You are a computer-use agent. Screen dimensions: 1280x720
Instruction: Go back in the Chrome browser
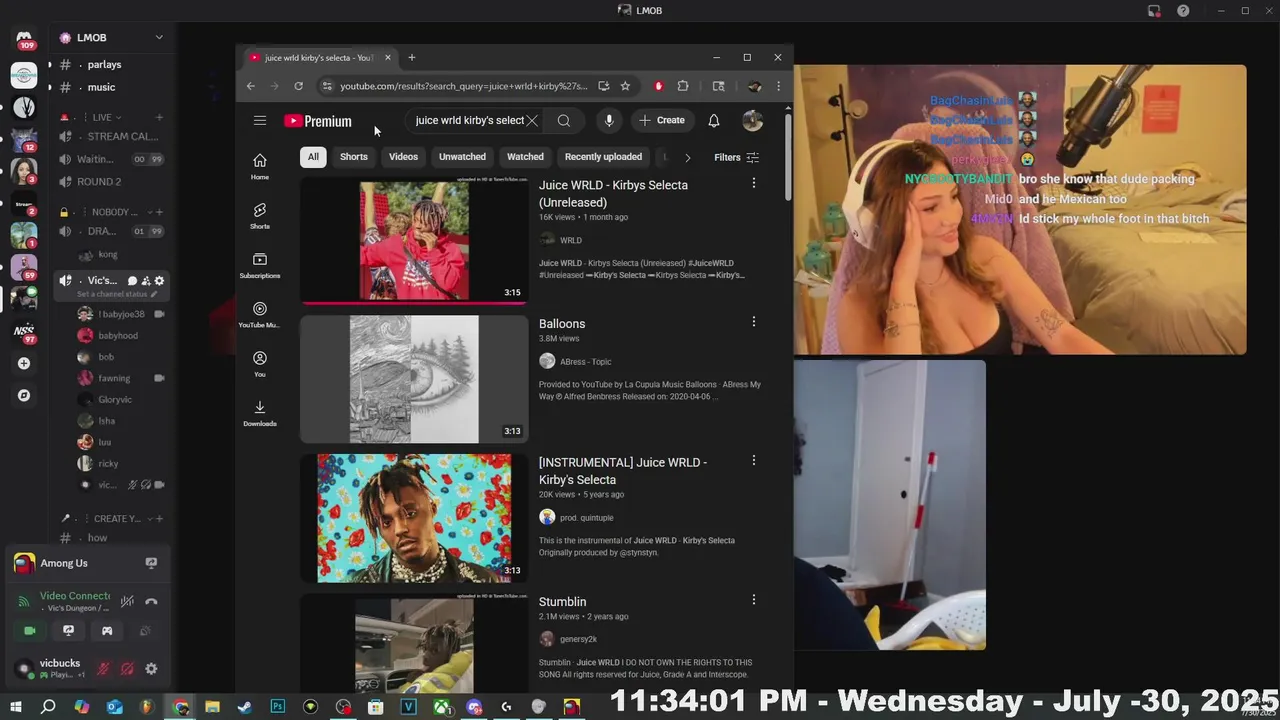click(251, 86)
